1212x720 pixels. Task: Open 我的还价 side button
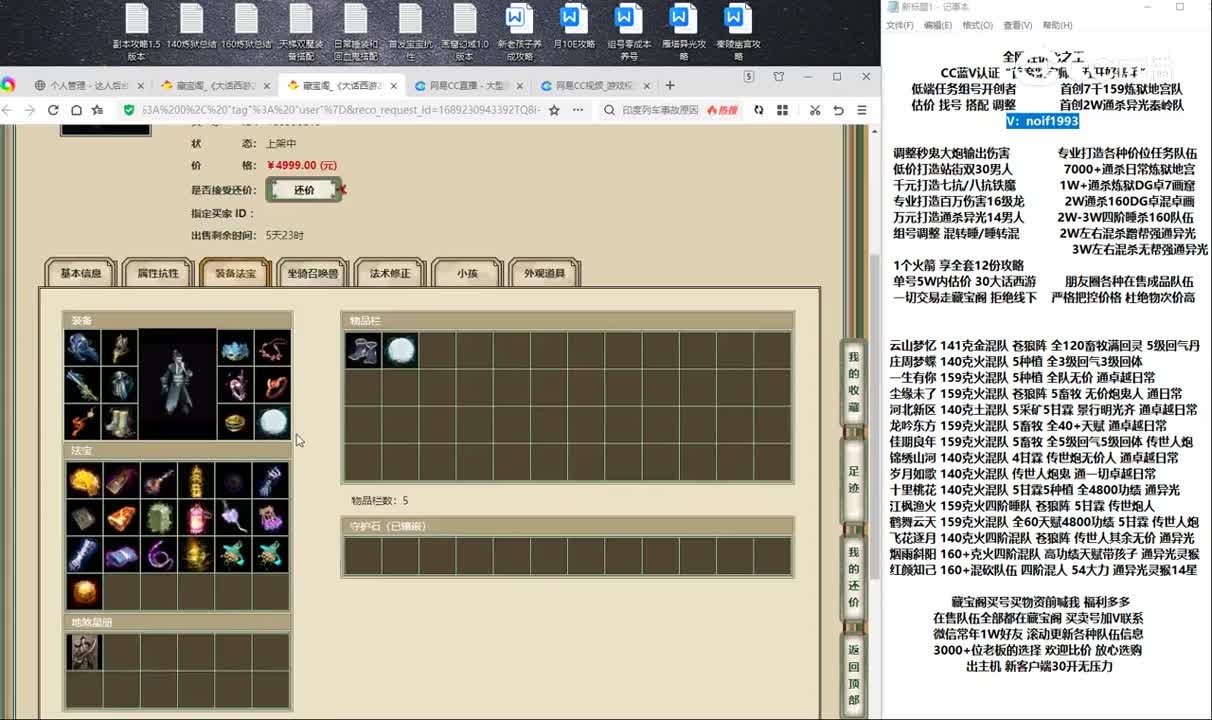click(x=854, y=577)
